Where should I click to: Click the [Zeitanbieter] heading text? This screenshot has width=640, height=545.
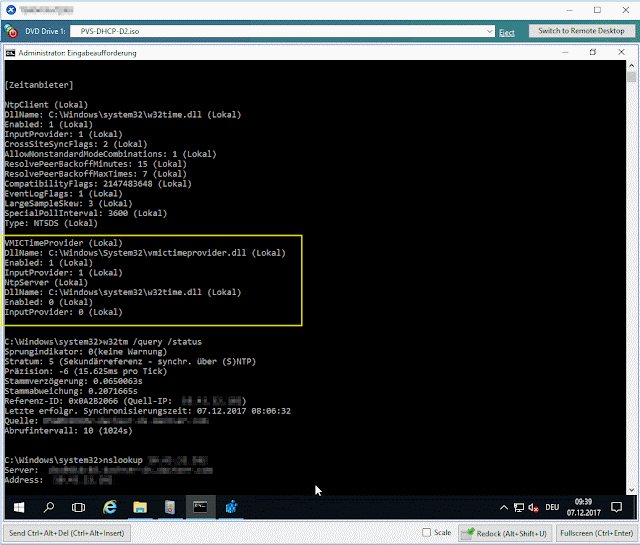point(39,85)
